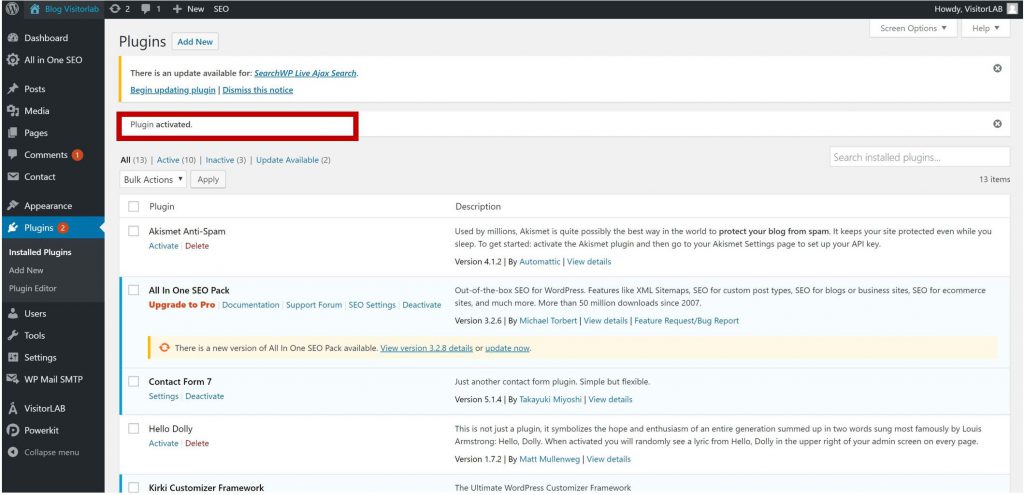
Task: Click the WP Mail SMTP envelope icon
Action: point(12,379)
